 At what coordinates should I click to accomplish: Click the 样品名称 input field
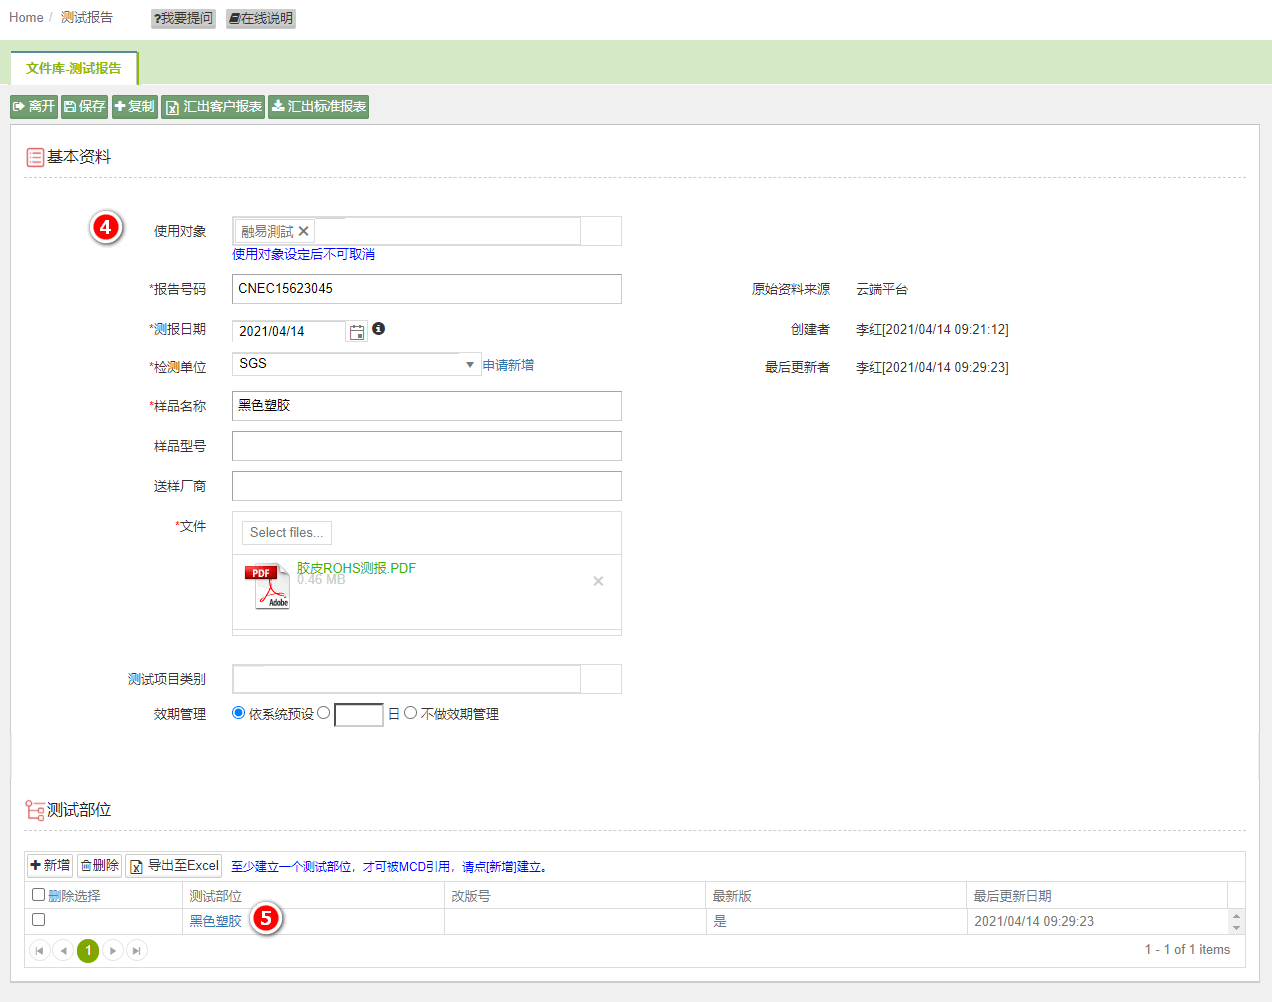point(427,406)
